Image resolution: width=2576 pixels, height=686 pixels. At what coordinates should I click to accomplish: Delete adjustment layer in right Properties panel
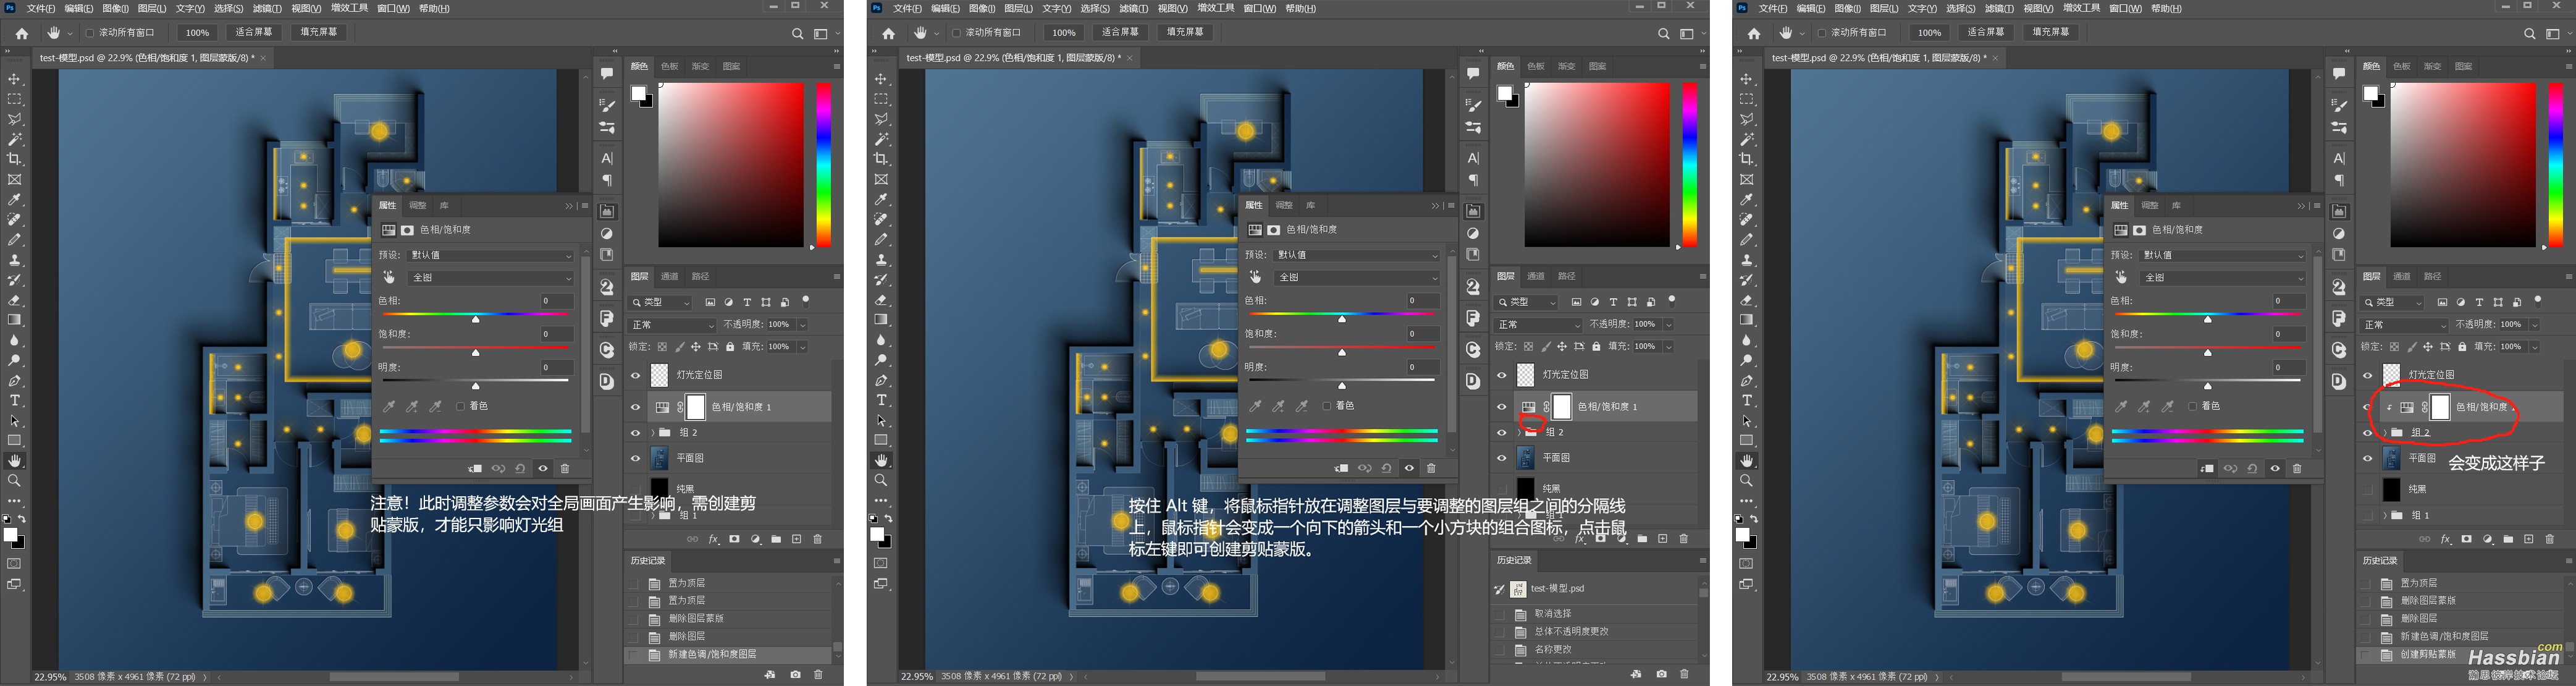(2297, 468)
